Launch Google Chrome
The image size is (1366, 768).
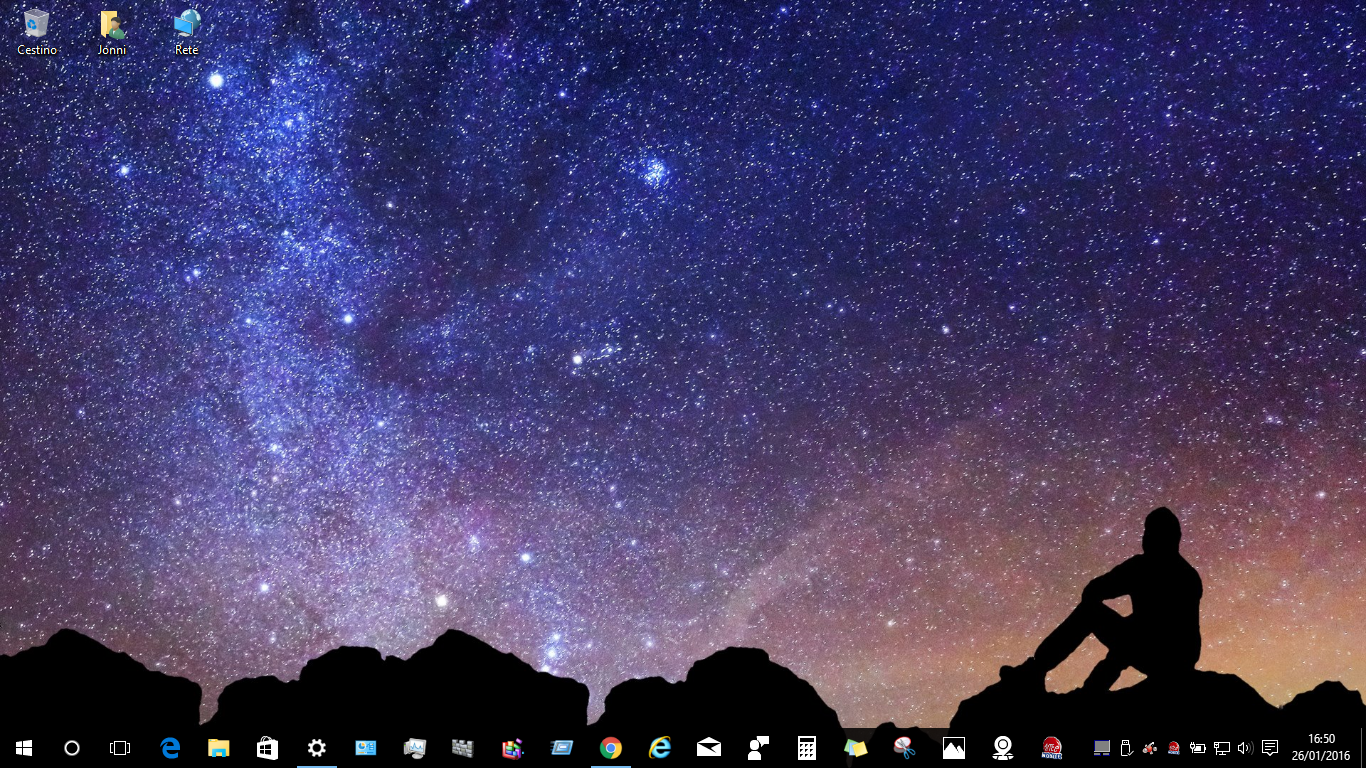click(609, 748)
